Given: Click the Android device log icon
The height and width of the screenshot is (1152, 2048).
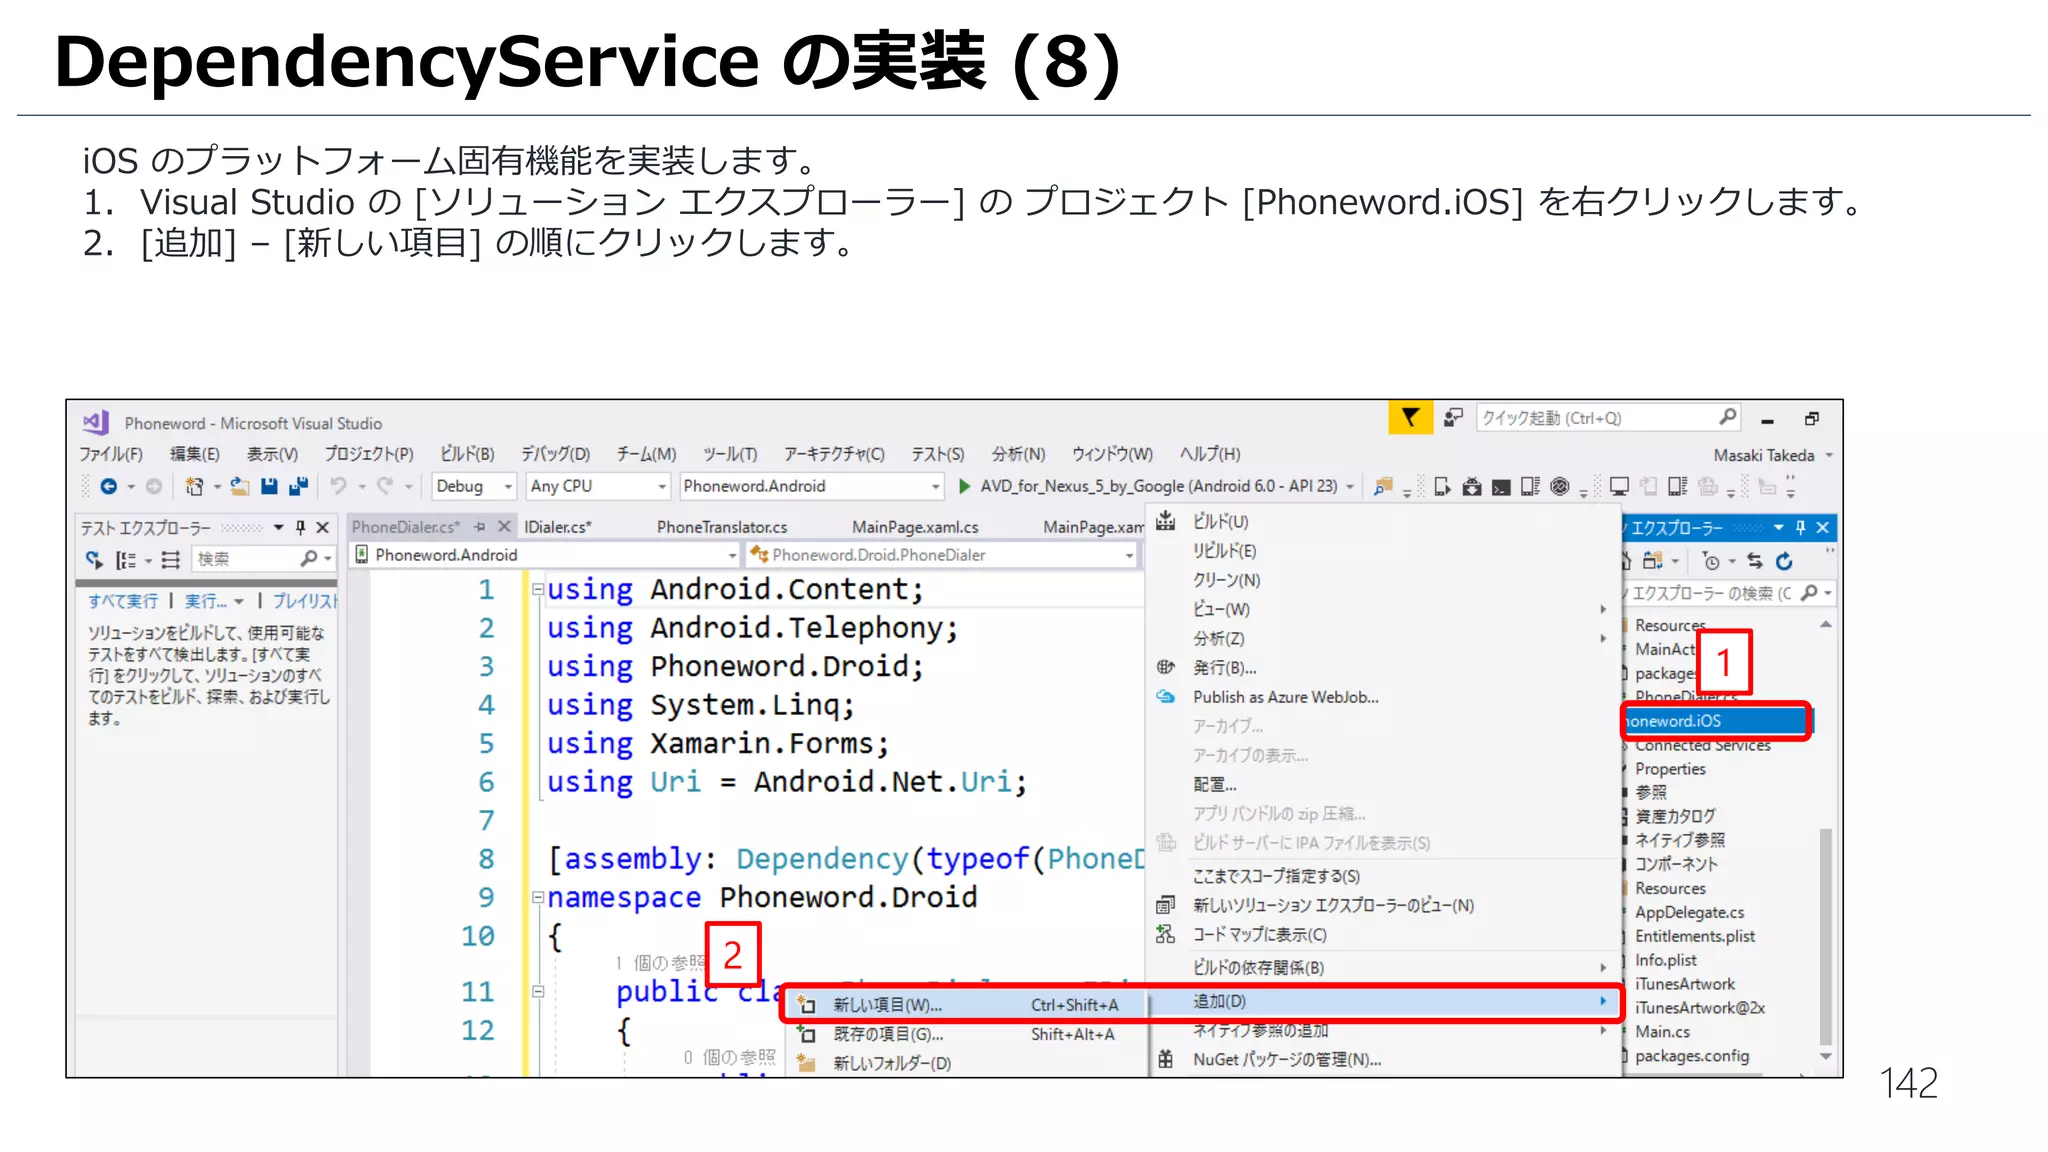Looking at the screenshot, I should pos(1530,486).
